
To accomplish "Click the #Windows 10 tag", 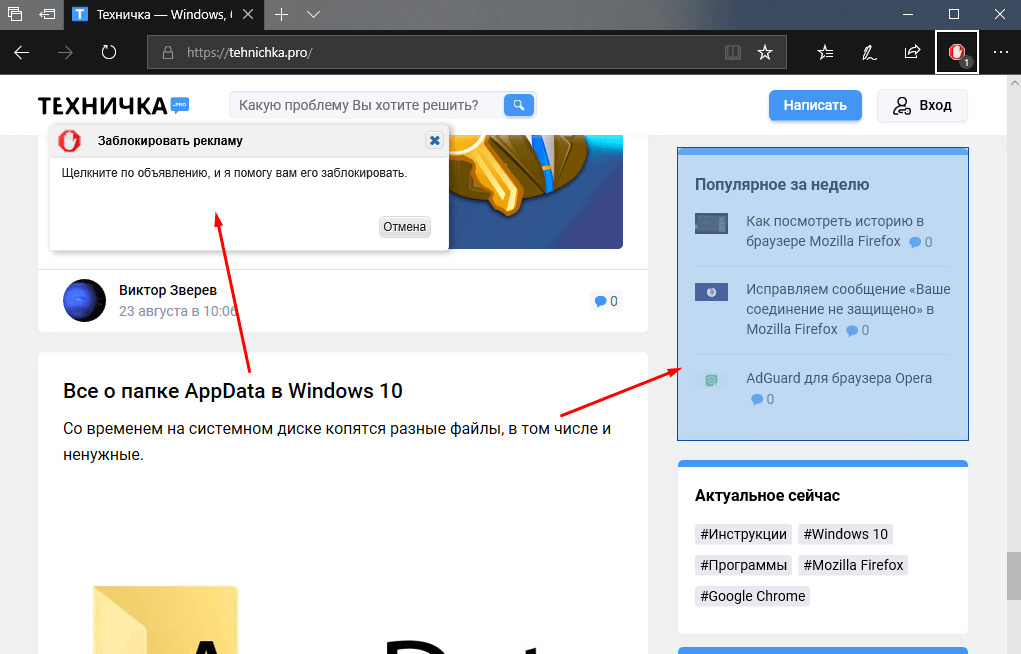I will point(845,534).
